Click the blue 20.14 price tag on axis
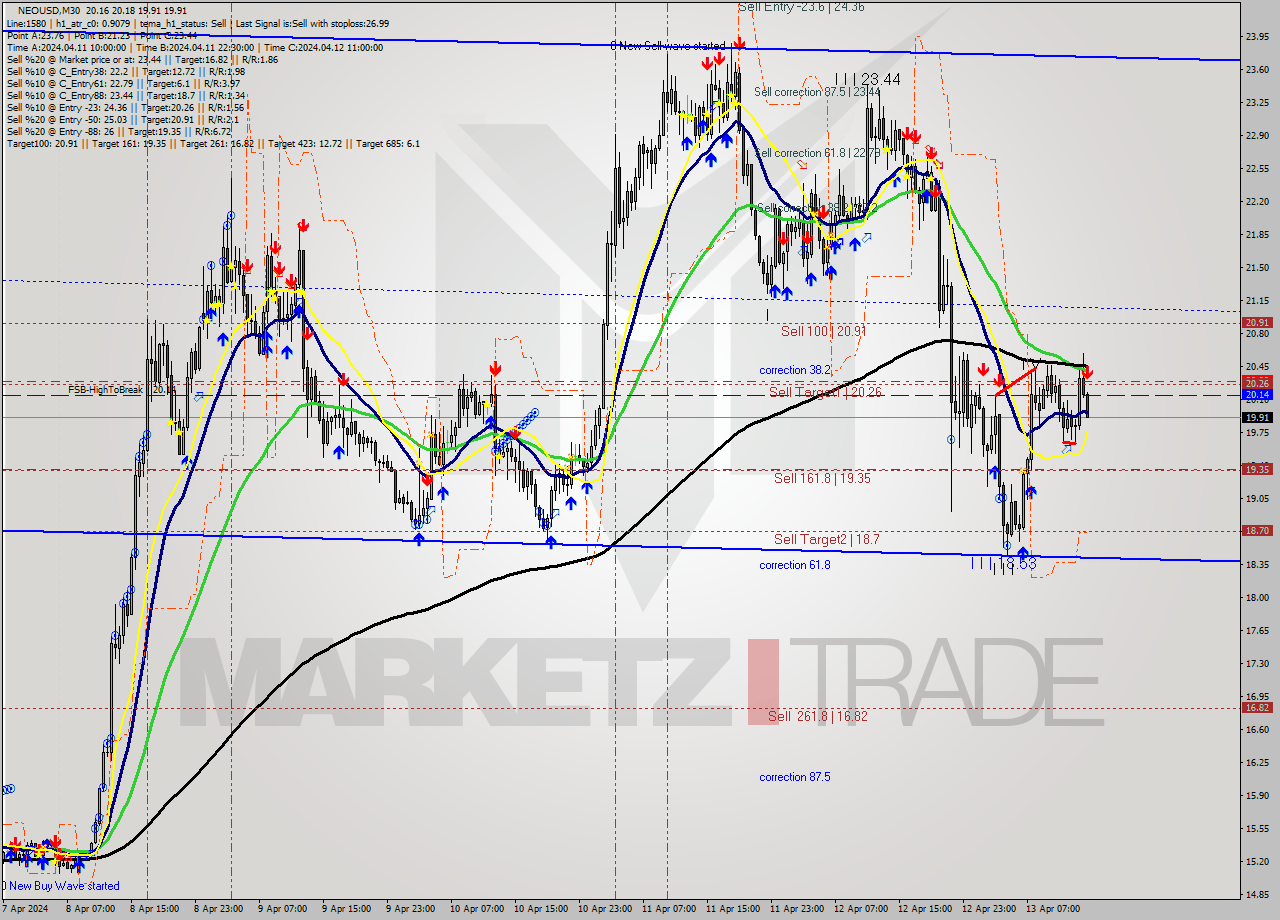Image resolution: width=1280 pixels, height=920 pixels. pos(1257,395)
